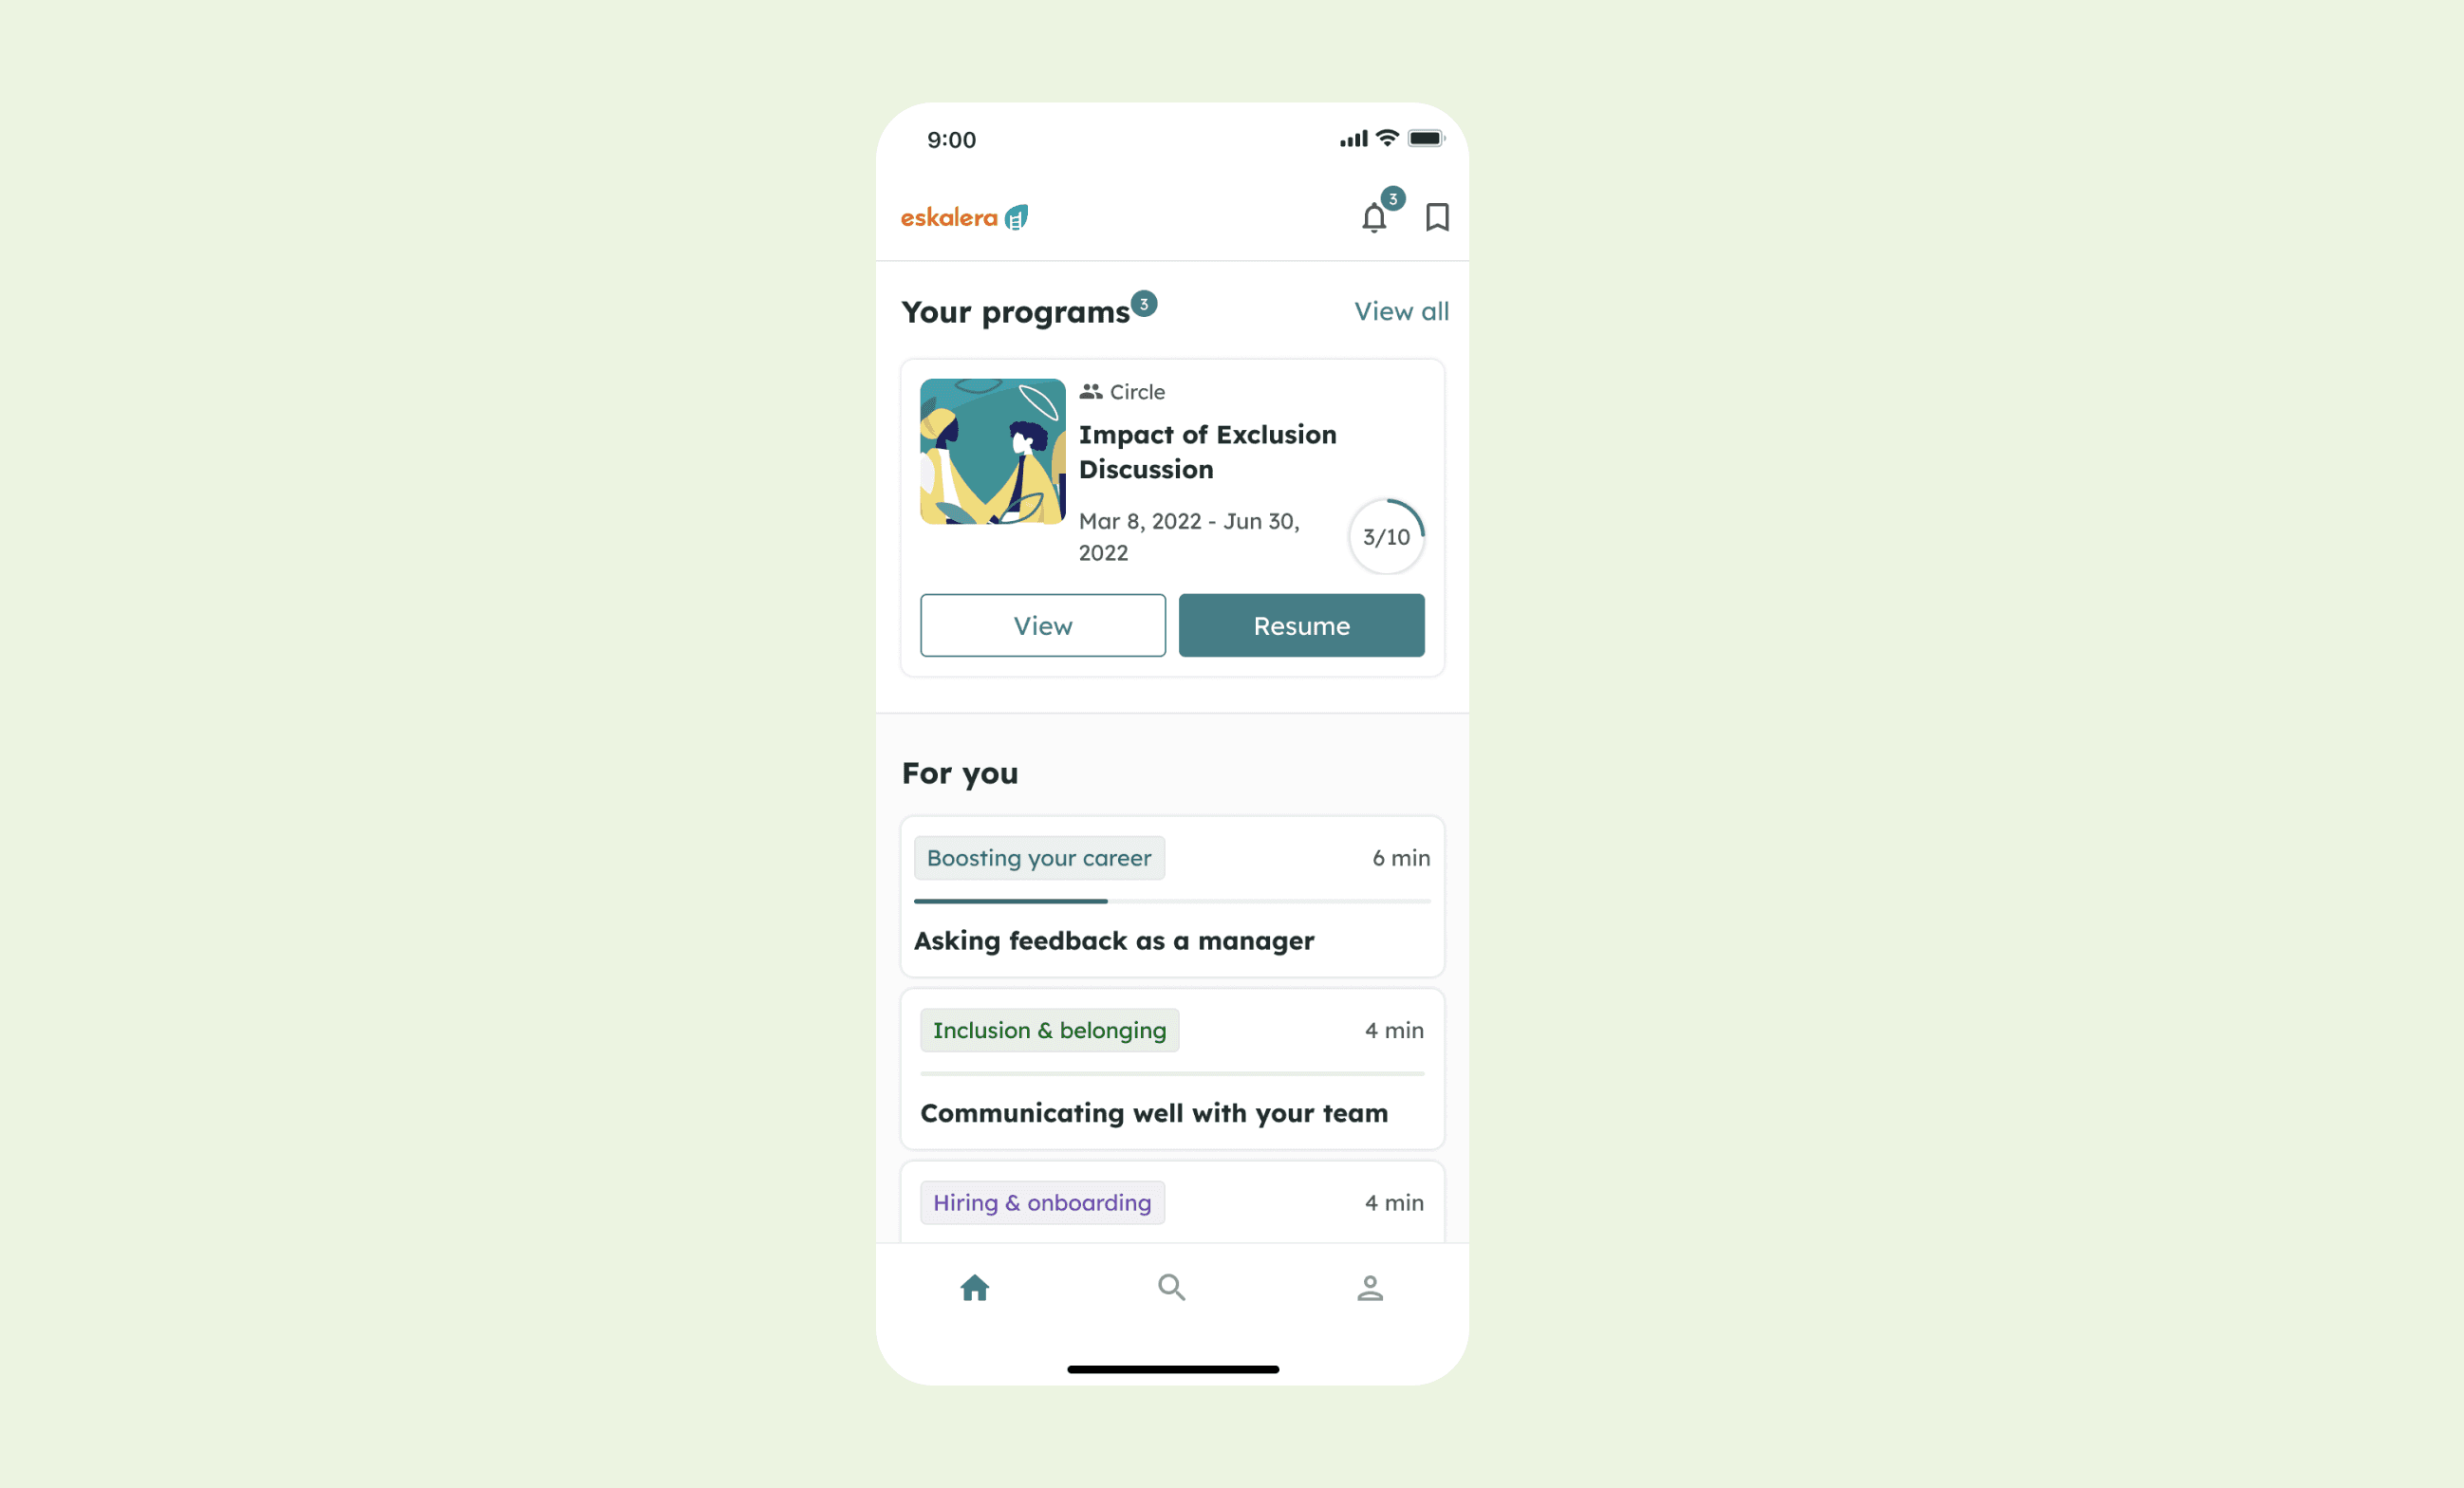Tap the profile tab icon

tap(1370, 1286)
